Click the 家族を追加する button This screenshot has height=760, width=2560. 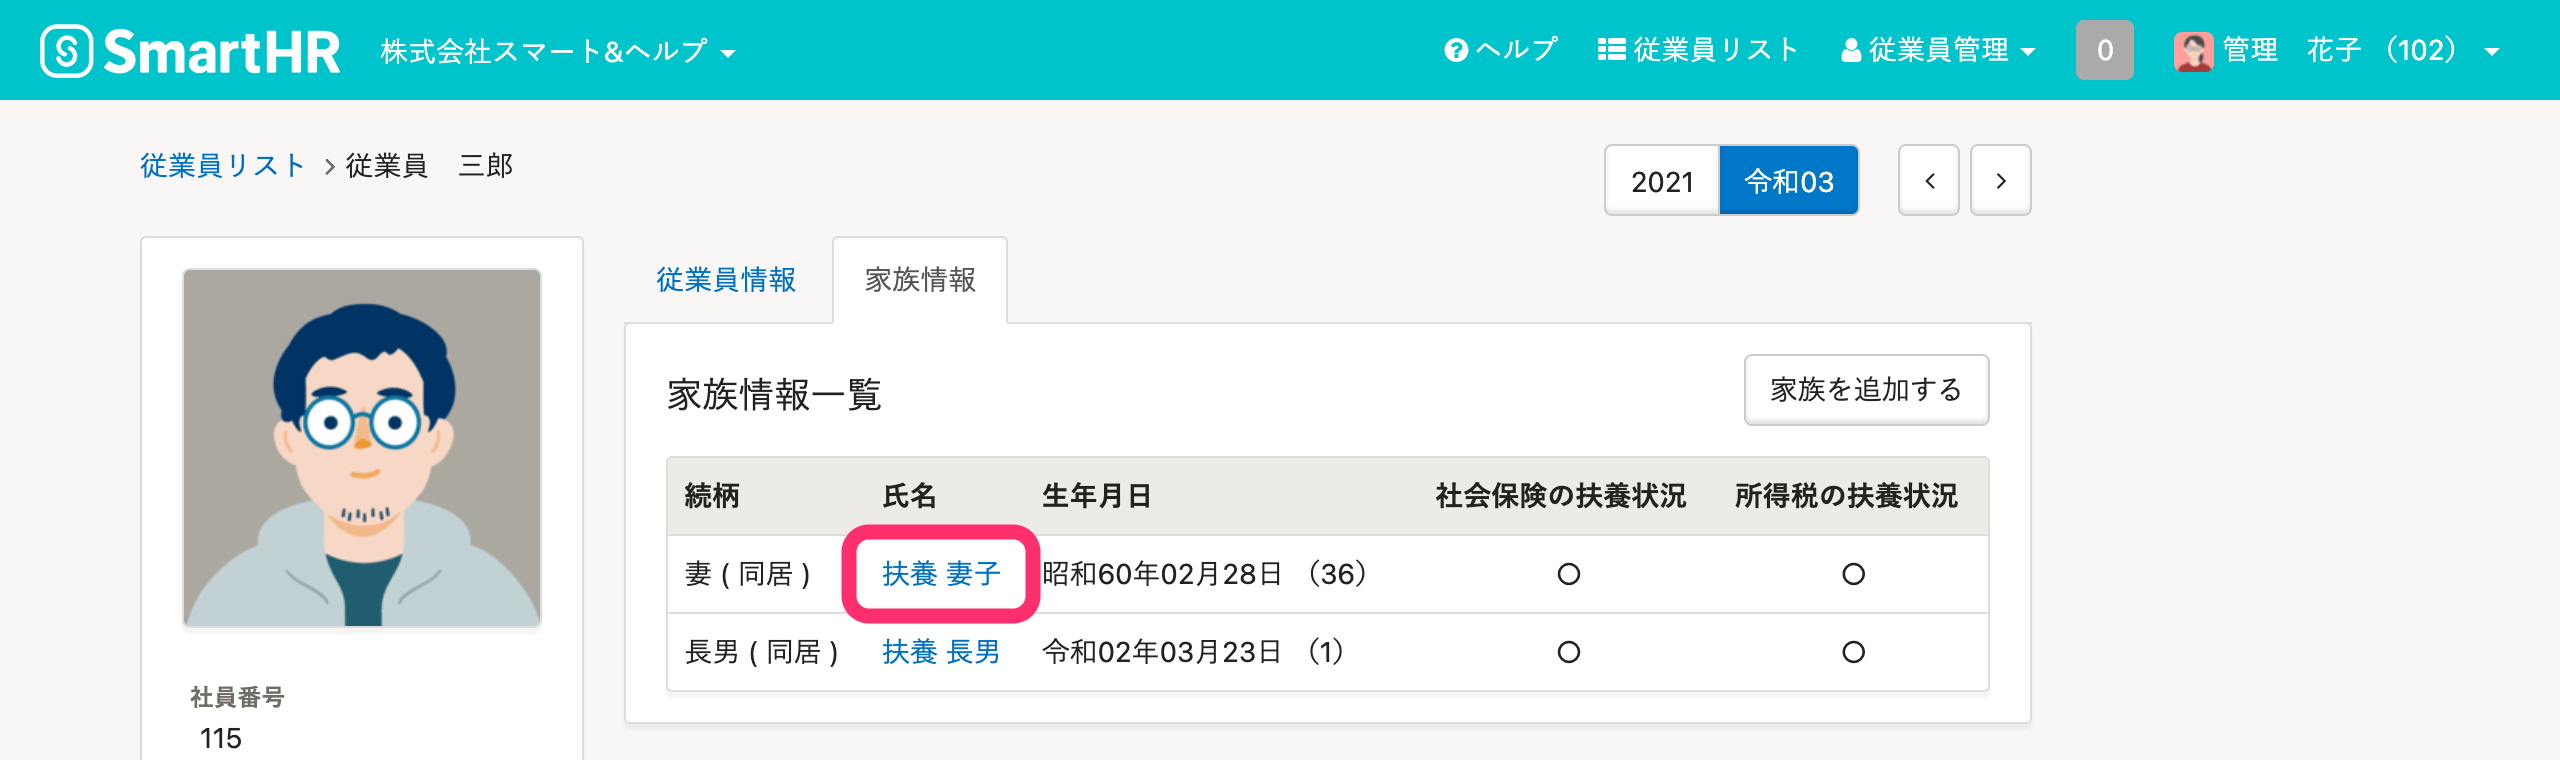click(x=1866, y=390)
